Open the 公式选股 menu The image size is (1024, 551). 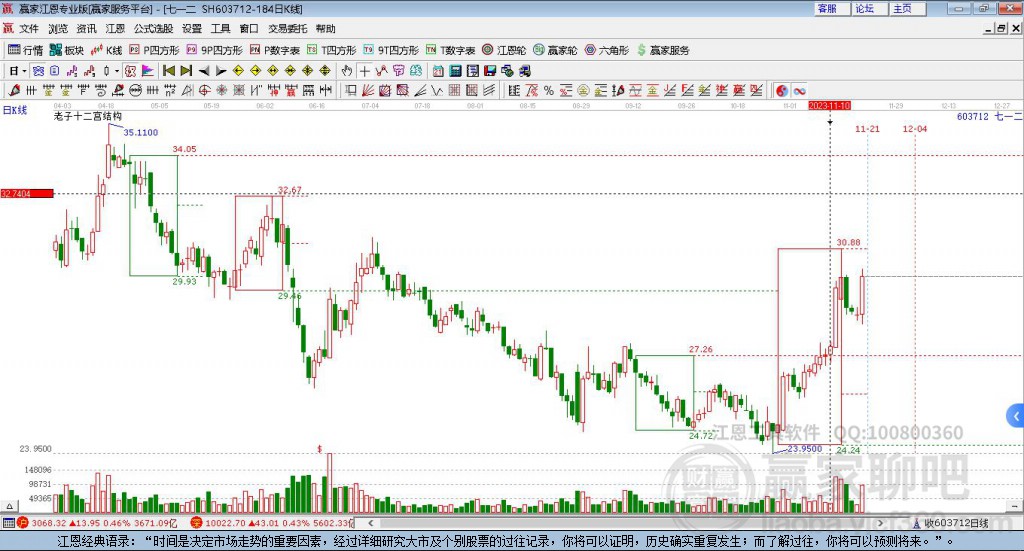pos(153,29)
